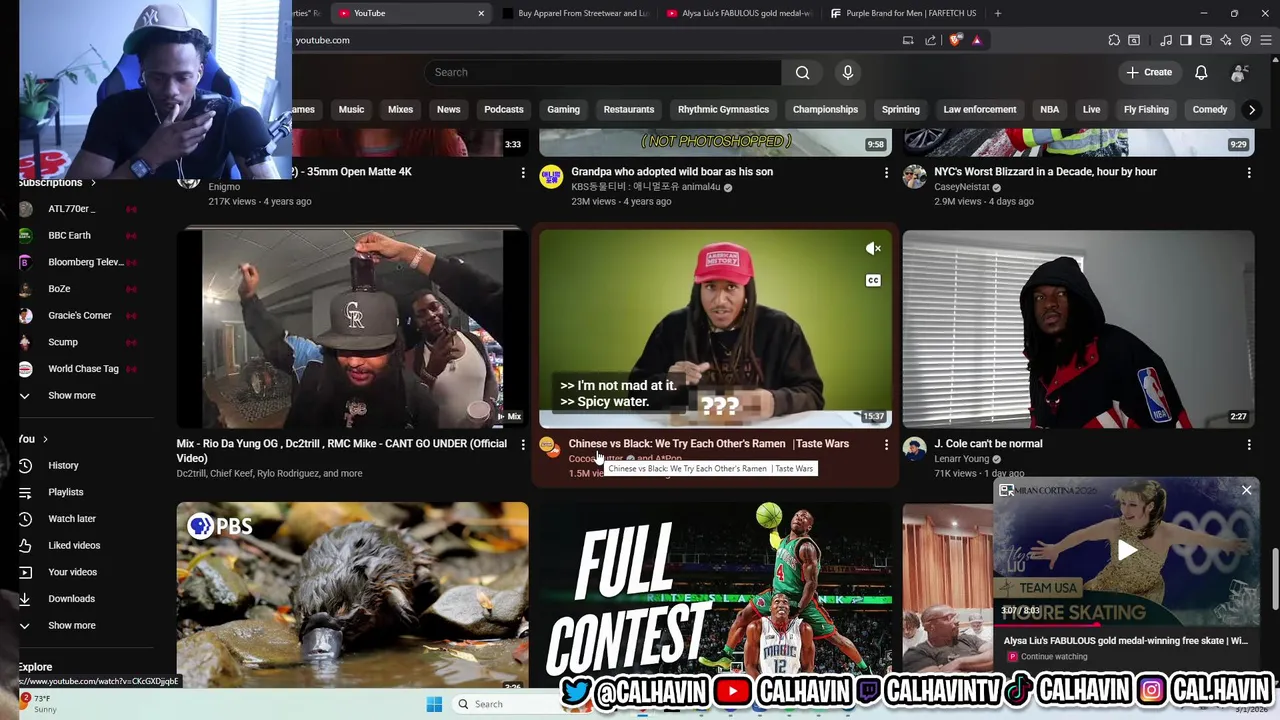1280x720 pixels.
Task: Click the YouTube search magnifier button
Action: (802, 72)
